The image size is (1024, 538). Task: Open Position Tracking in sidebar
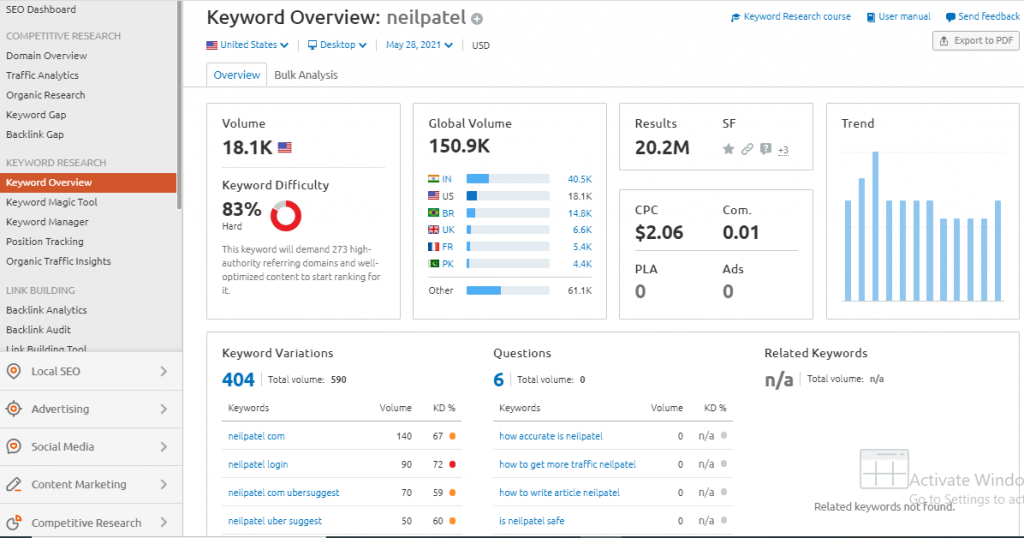point(44,242)
